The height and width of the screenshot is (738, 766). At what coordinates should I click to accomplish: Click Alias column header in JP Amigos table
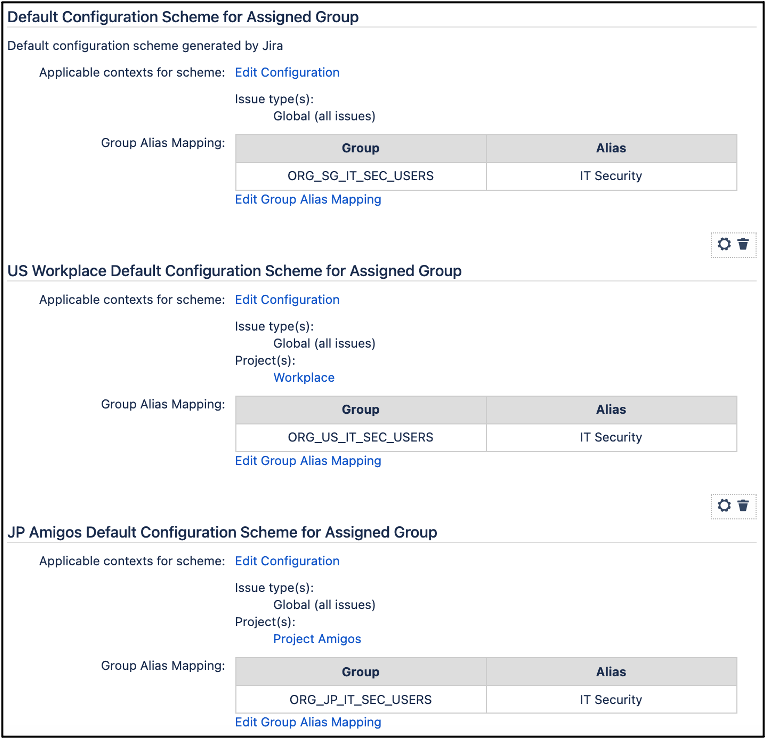(x=611, y=672)
